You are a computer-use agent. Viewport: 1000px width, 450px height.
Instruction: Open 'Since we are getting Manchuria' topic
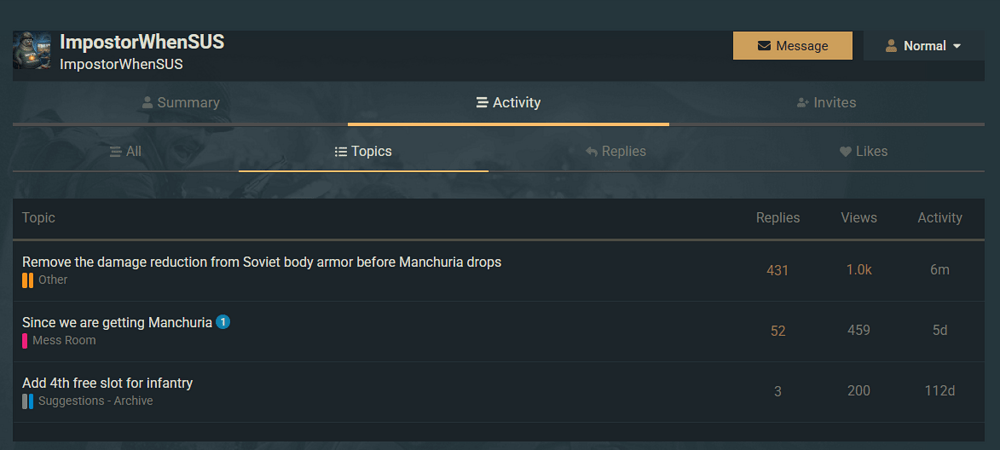pyautogui.click(x=117, y=323)
